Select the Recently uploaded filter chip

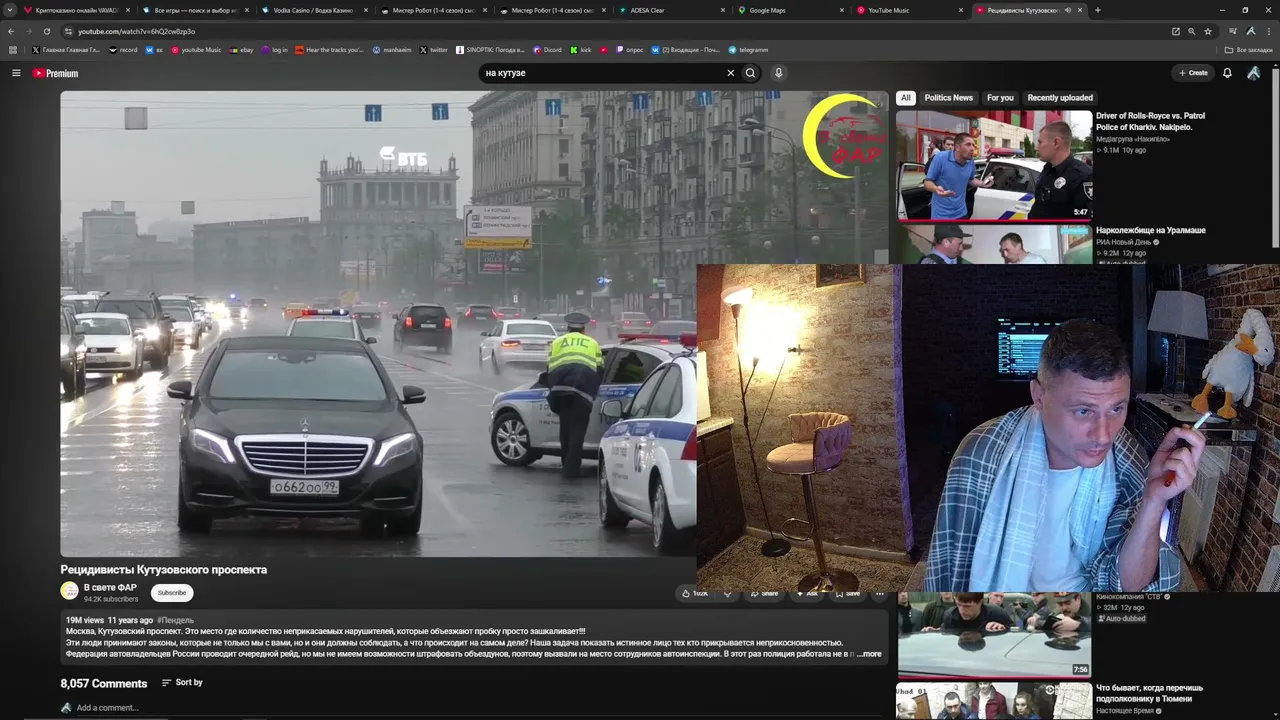coord(1060,98)
